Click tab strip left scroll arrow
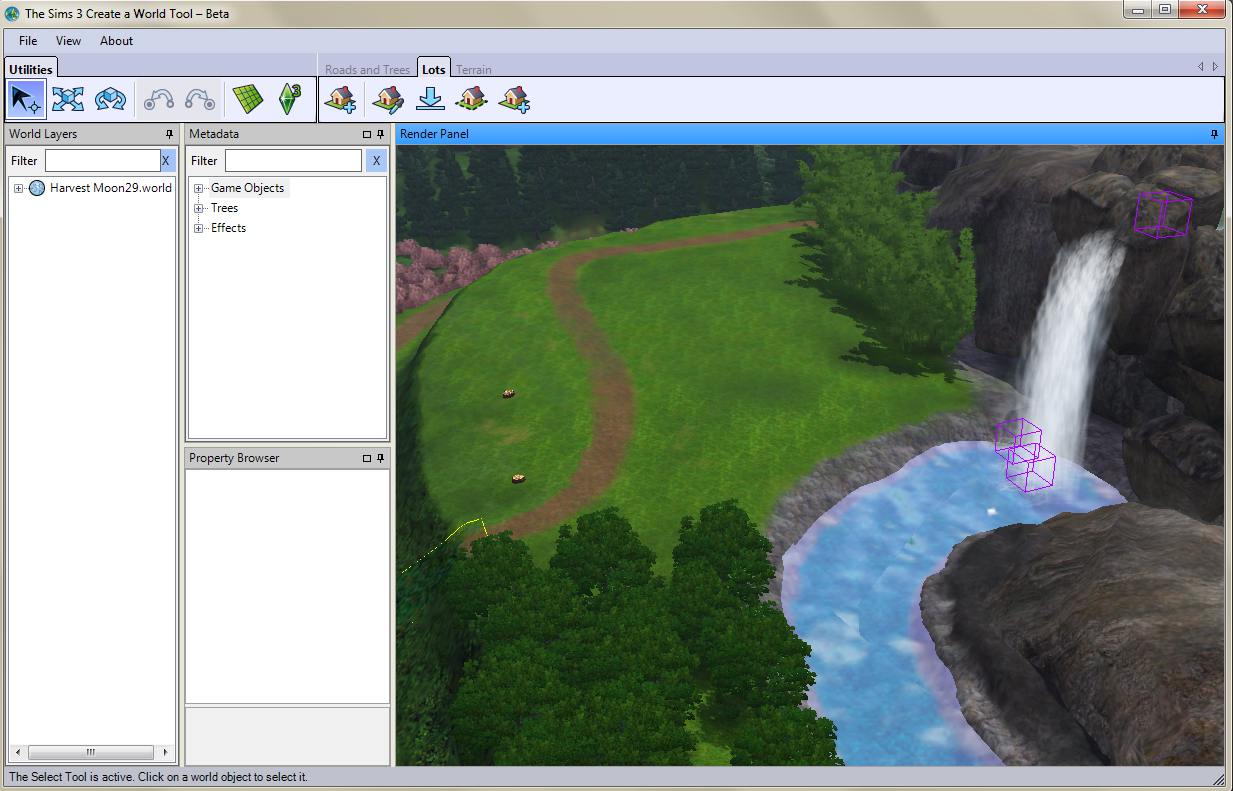This screenshot has height=791, width=1233. tap(1201, 67)
